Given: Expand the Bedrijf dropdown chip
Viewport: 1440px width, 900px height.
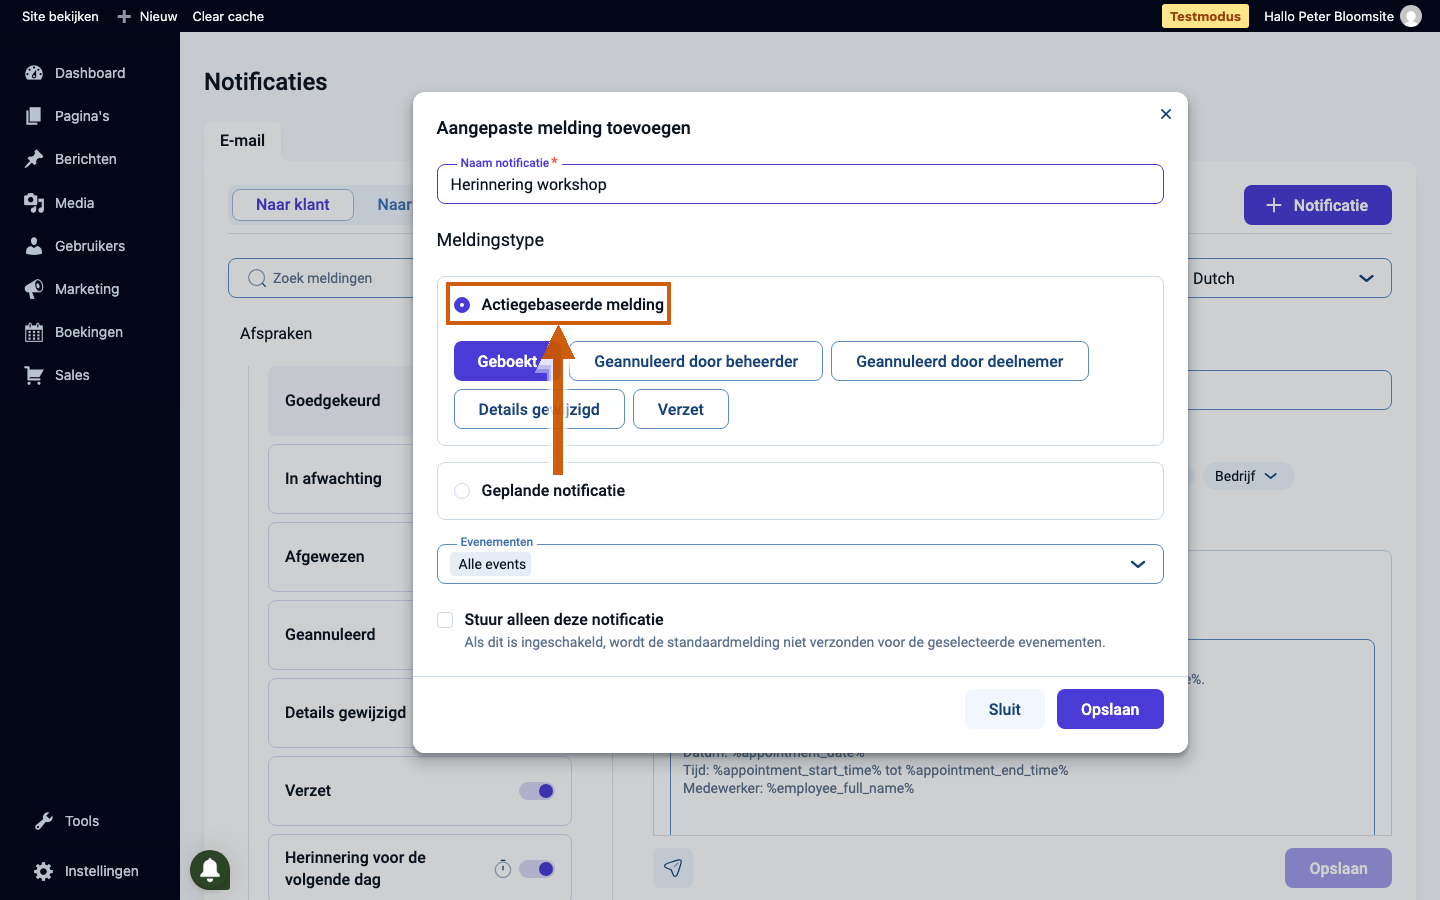Looking at the screenshot, I should pos(1247,476).
